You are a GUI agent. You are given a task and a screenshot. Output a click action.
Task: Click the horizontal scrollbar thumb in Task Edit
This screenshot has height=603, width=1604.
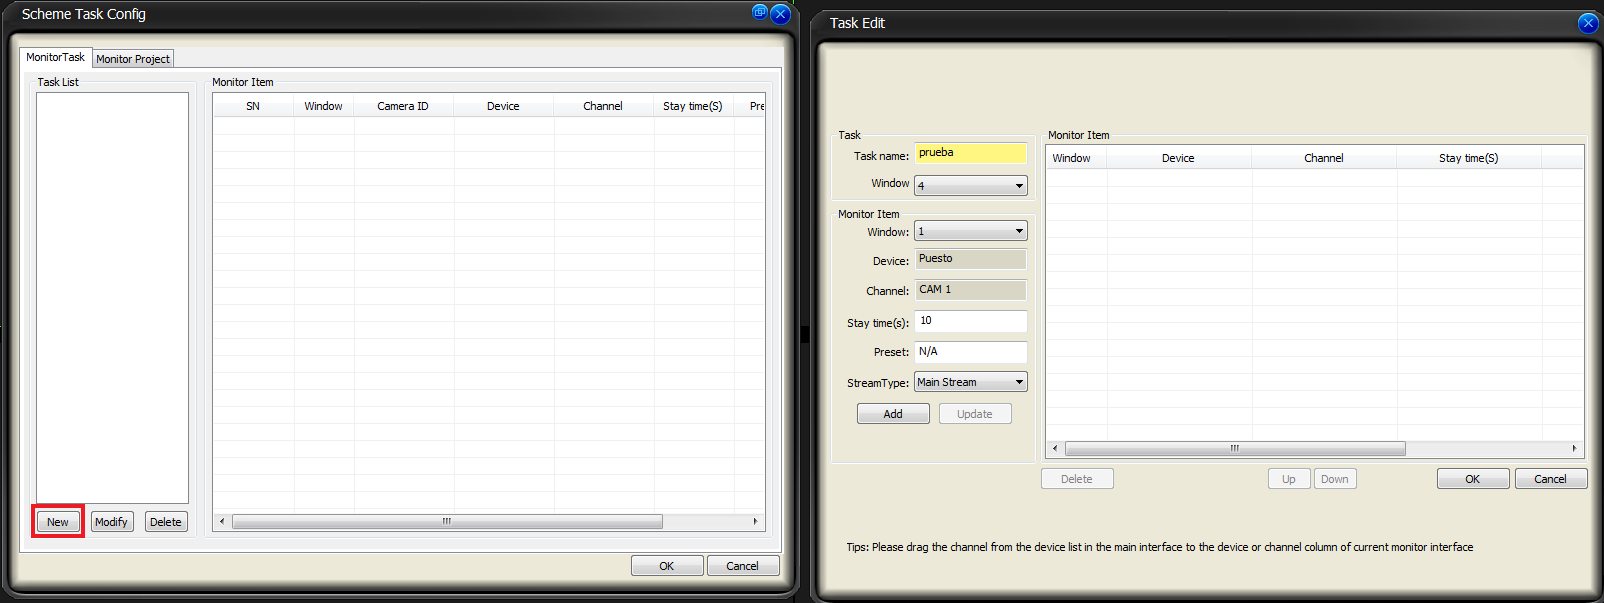(x=1235, y=448)
